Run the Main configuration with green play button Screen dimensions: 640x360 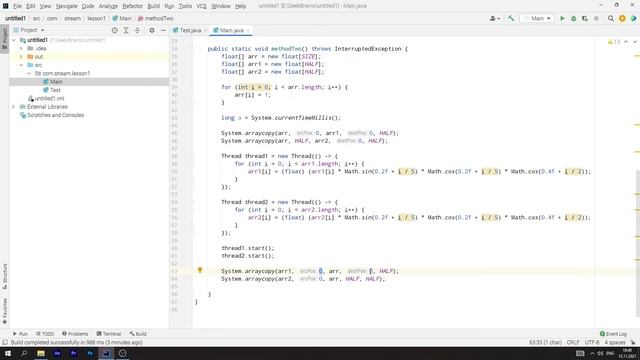(562, 18)
